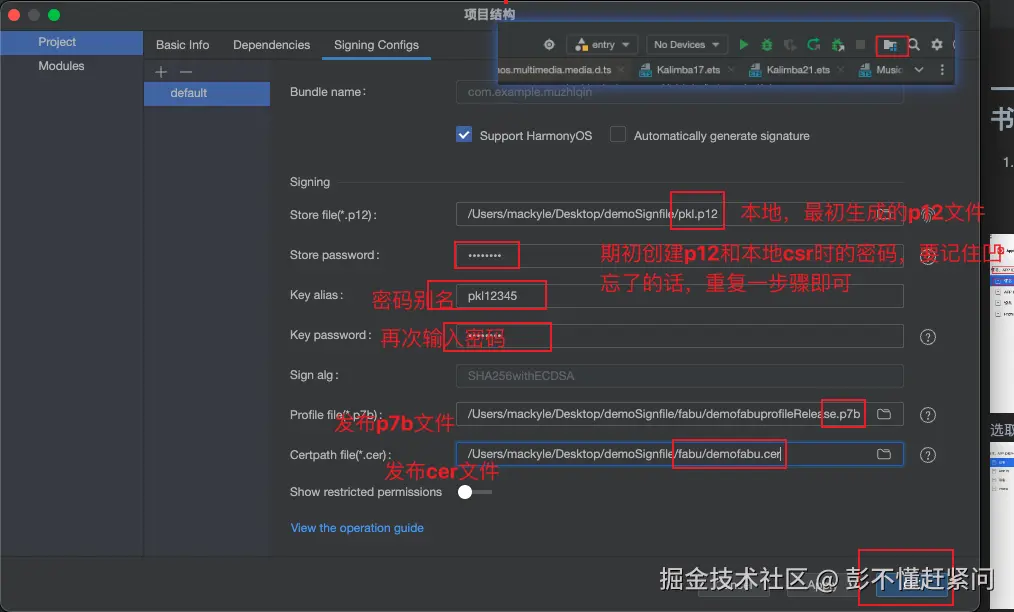Click the Run button in the toolbar
The width and height of the screenshot is (1014, 612).
pyautogui.click(x=744, y=45)
